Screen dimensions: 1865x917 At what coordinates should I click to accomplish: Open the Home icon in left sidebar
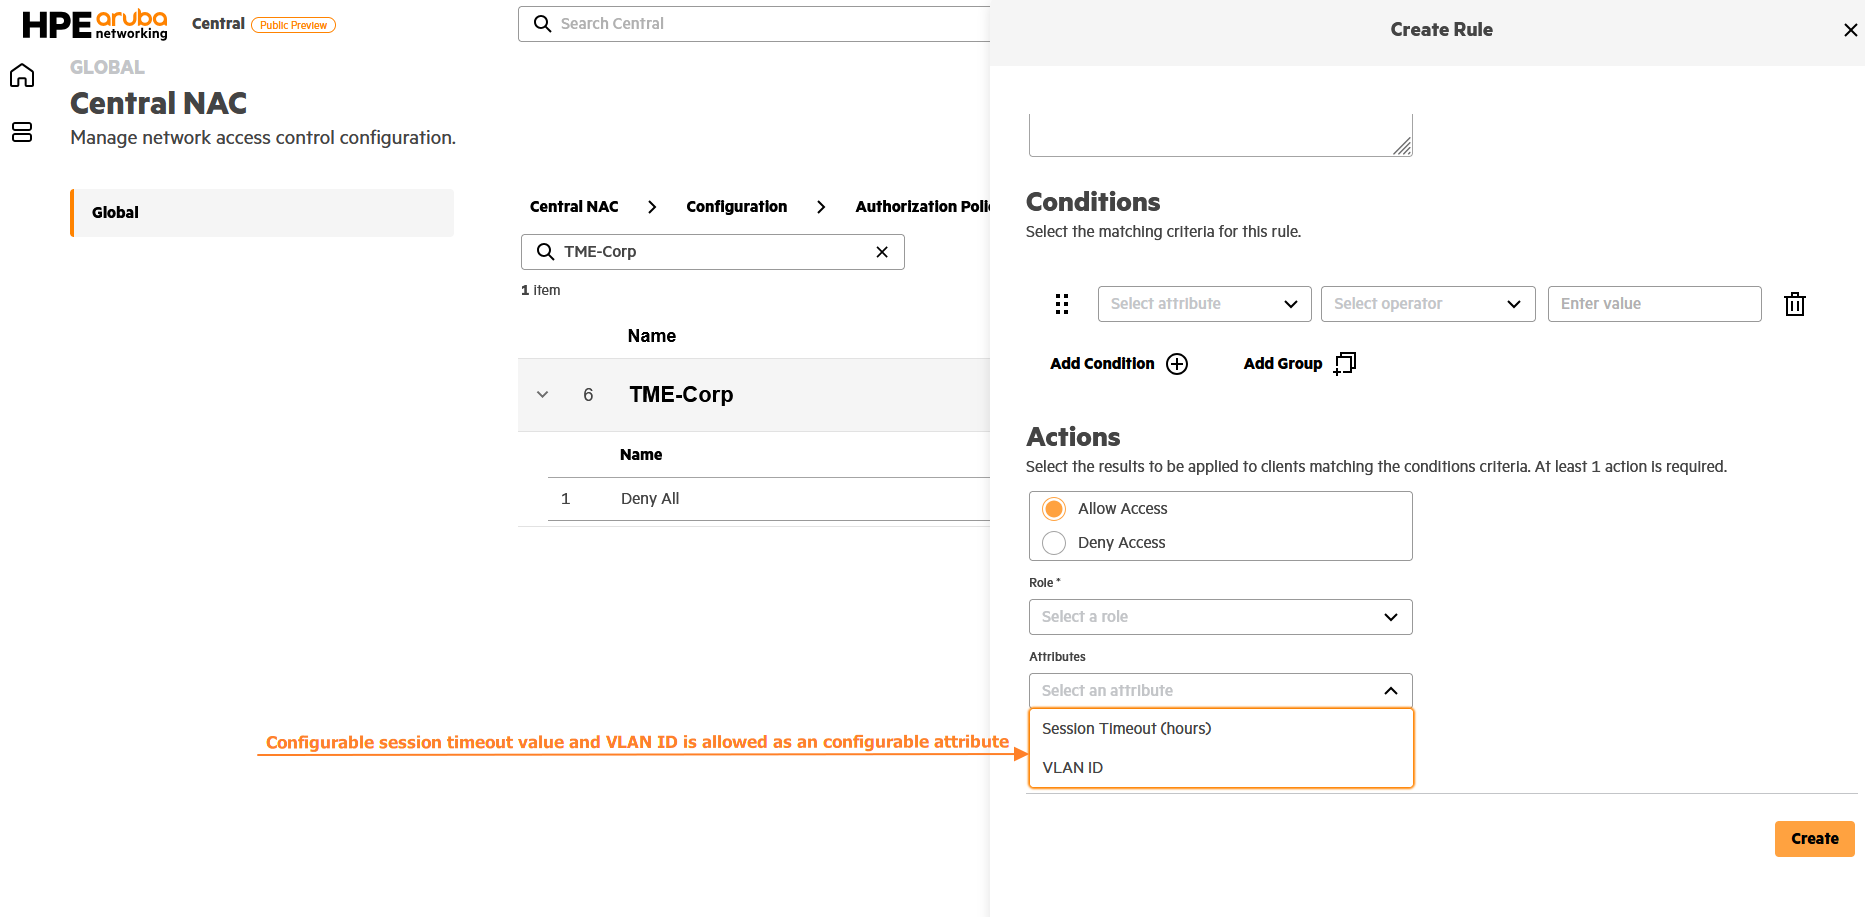[22, 75]
